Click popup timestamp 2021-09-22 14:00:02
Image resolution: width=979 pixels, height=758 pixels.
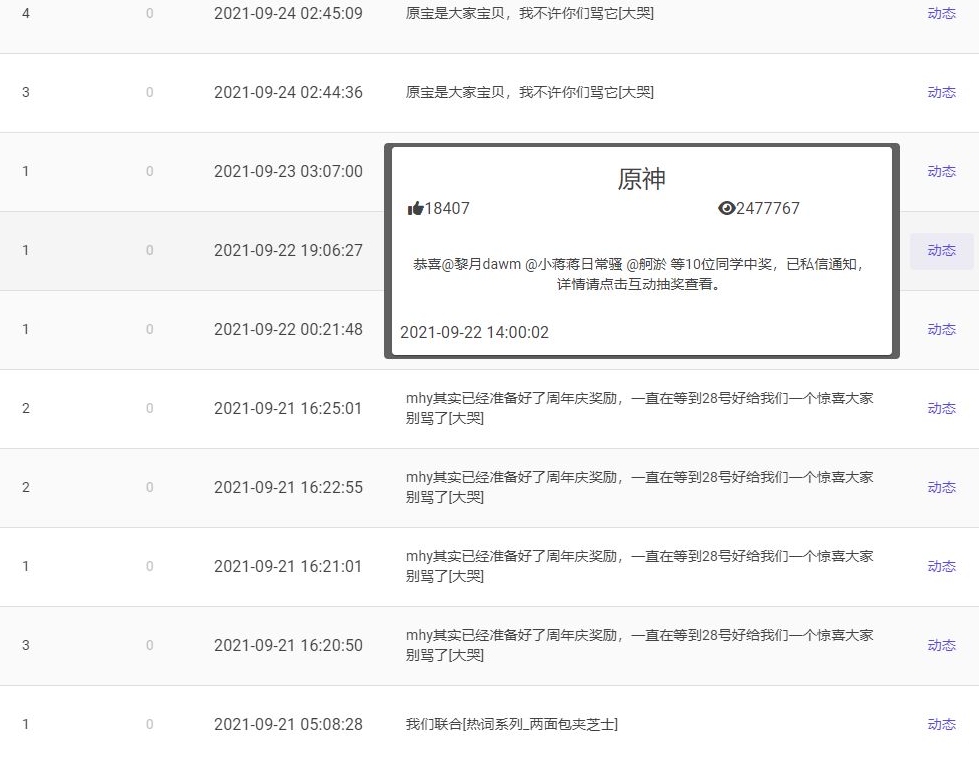coord(474,333)
